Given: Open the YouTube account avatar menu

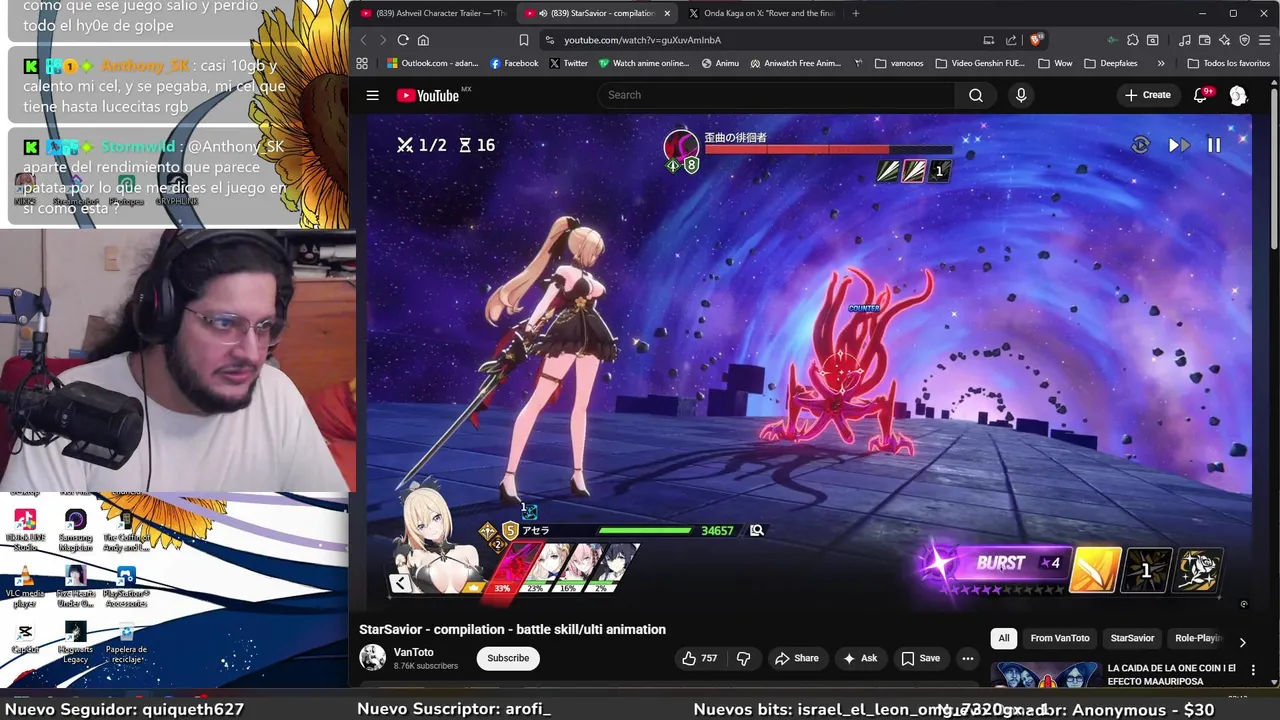Looking at the screenshot, I should coord(1238,95).
